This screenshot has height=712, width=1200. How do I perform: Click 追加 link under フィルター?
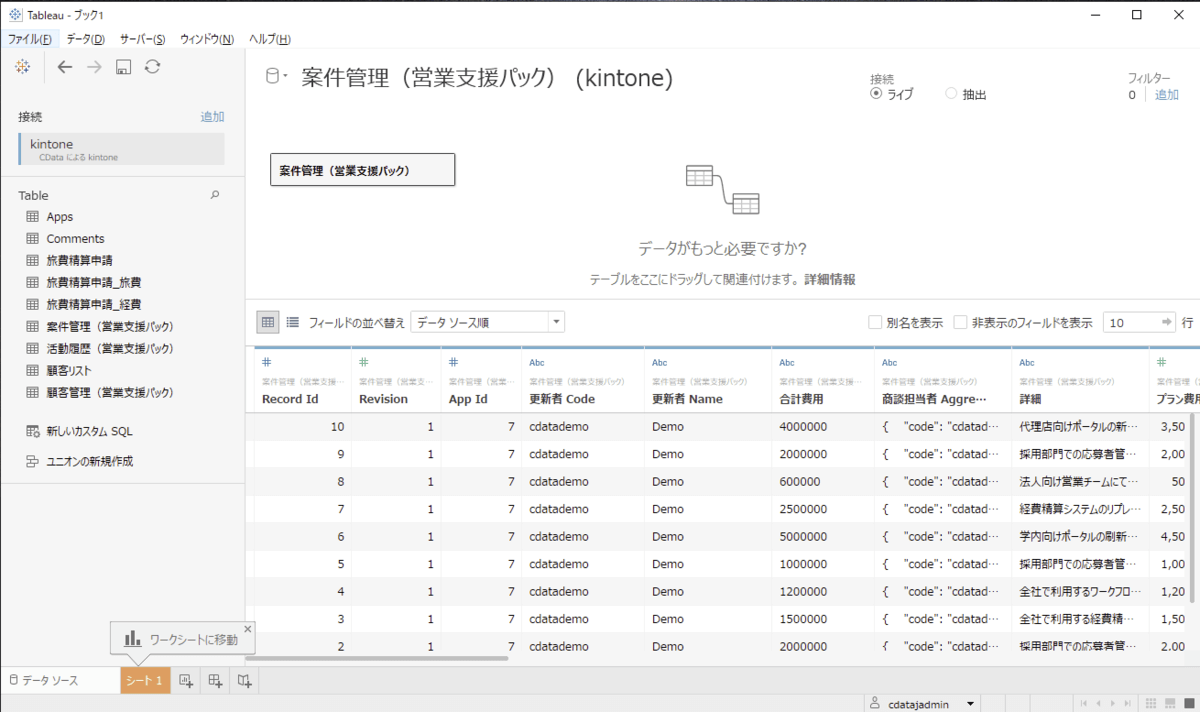1167,95
